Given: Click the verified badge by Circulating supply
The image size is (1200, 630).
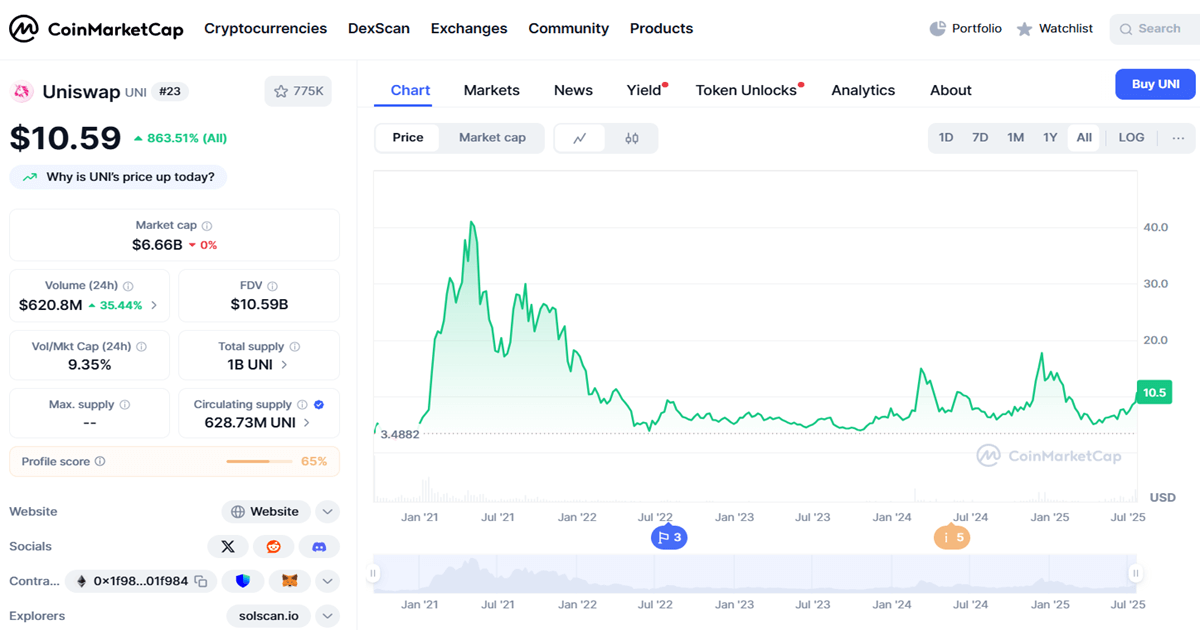Looking at the screenshot, I should tap(319, 405).
